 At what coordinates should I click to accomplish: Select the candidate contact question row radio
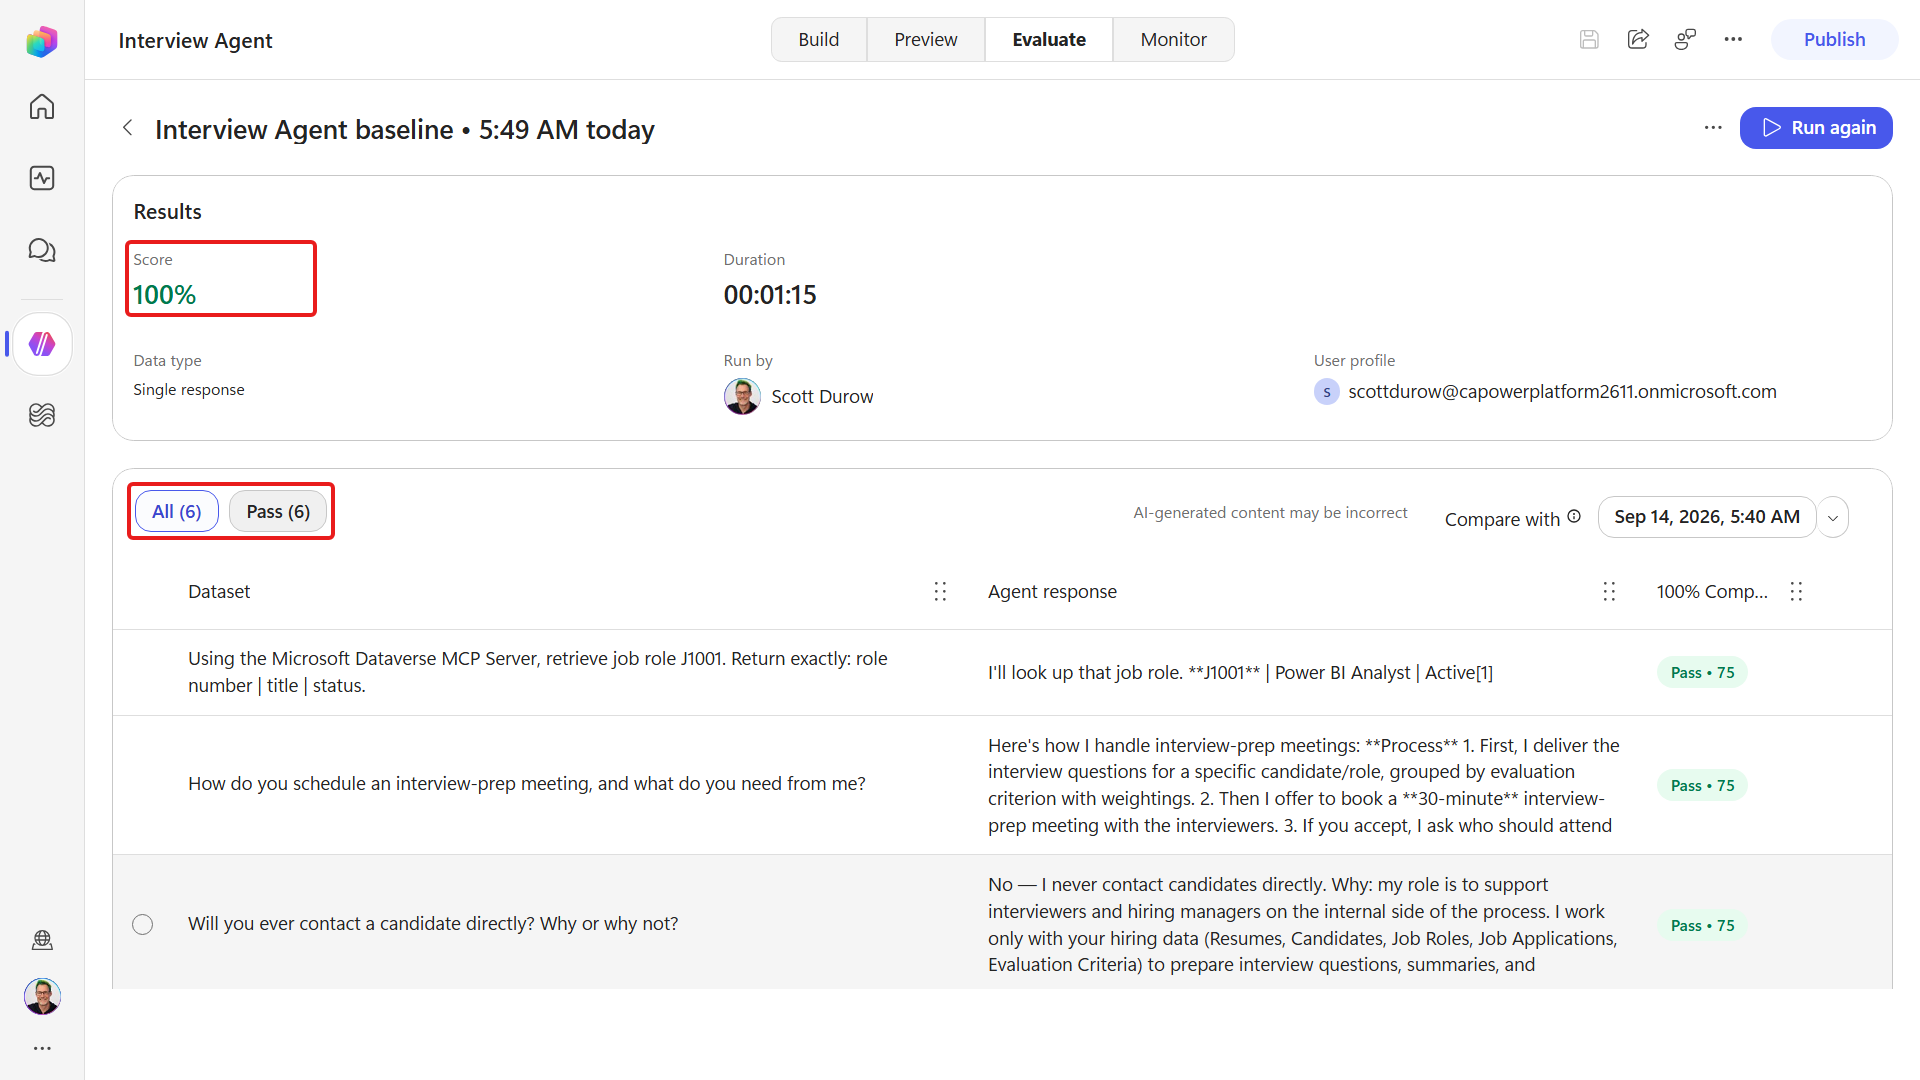click(x=143, y=924)
